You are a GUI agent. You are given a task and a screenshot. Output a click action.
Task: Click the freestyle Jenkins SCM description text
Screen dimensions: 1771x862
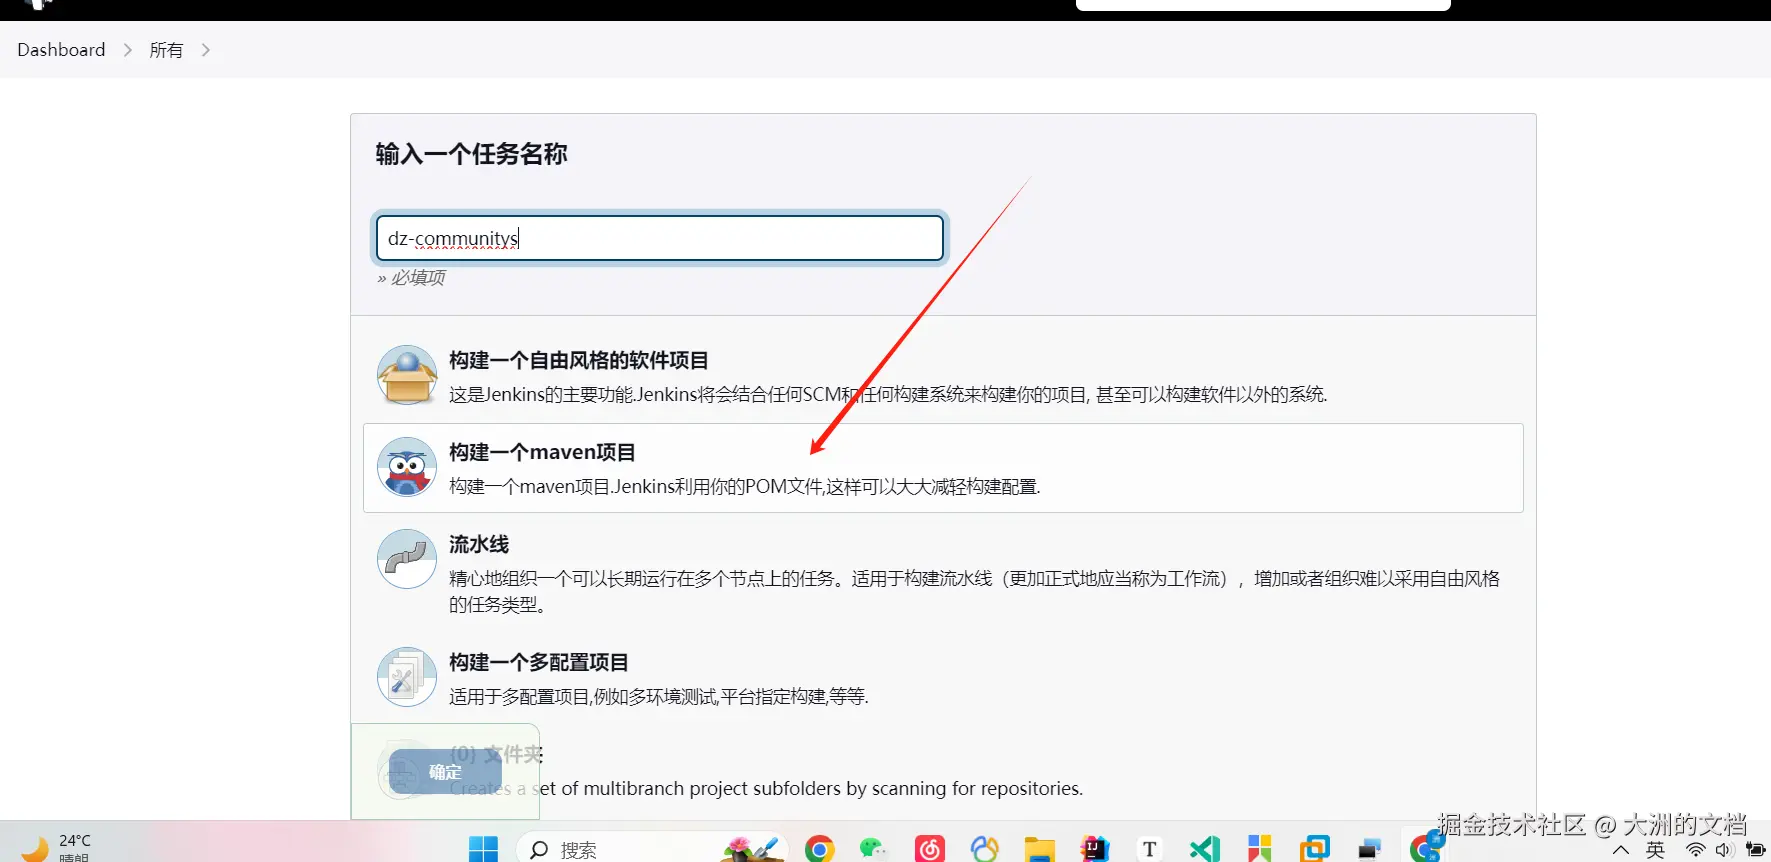[x=888, y=395]
